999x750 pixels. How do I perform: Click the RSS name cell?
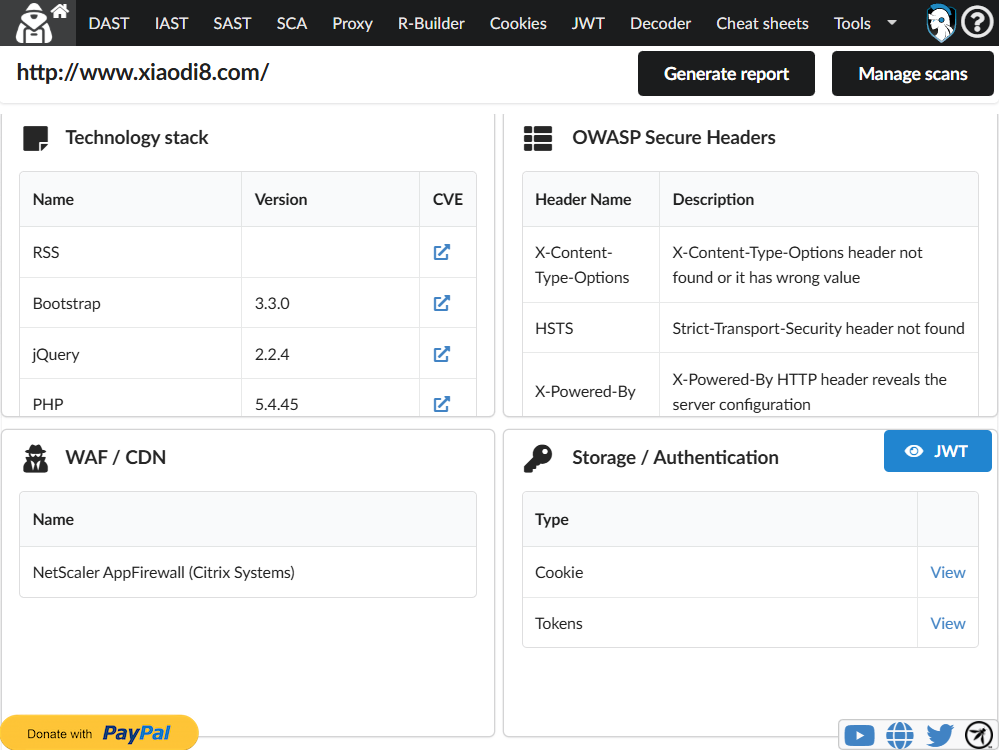click(x=130, y=252)
